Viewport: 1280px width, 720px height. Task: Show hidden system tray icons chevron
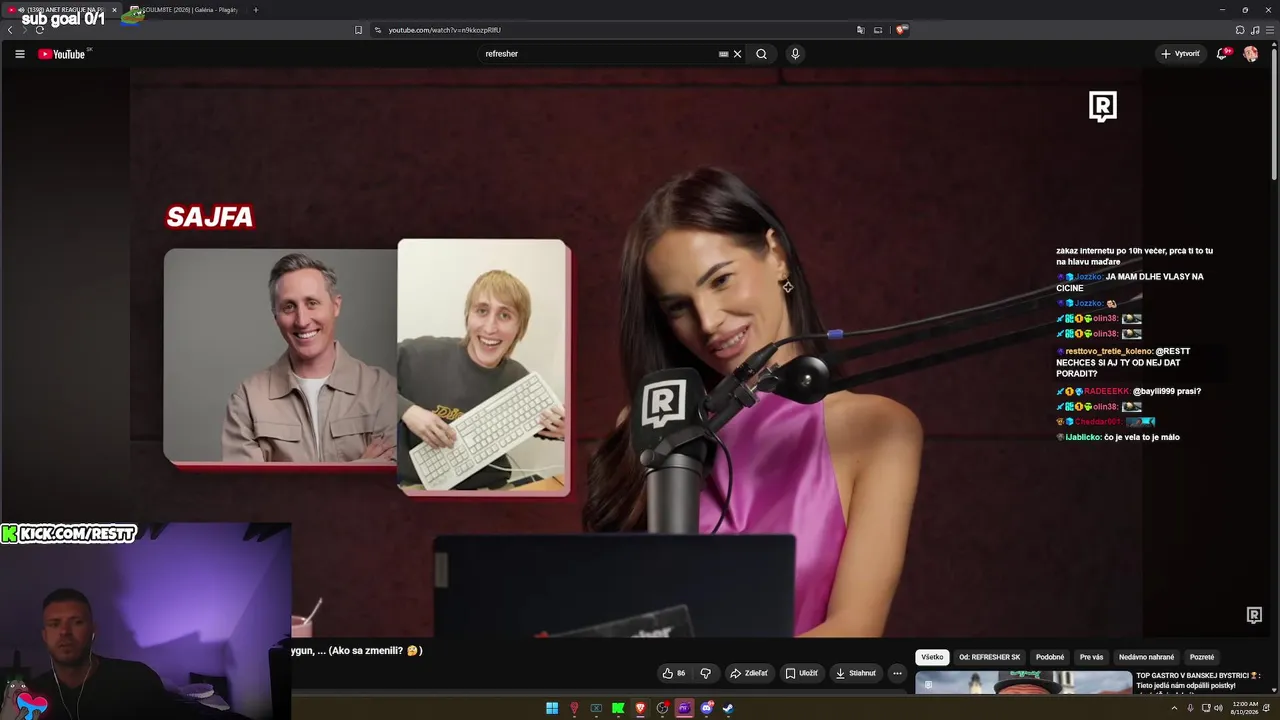click(x=1174, y=709)
